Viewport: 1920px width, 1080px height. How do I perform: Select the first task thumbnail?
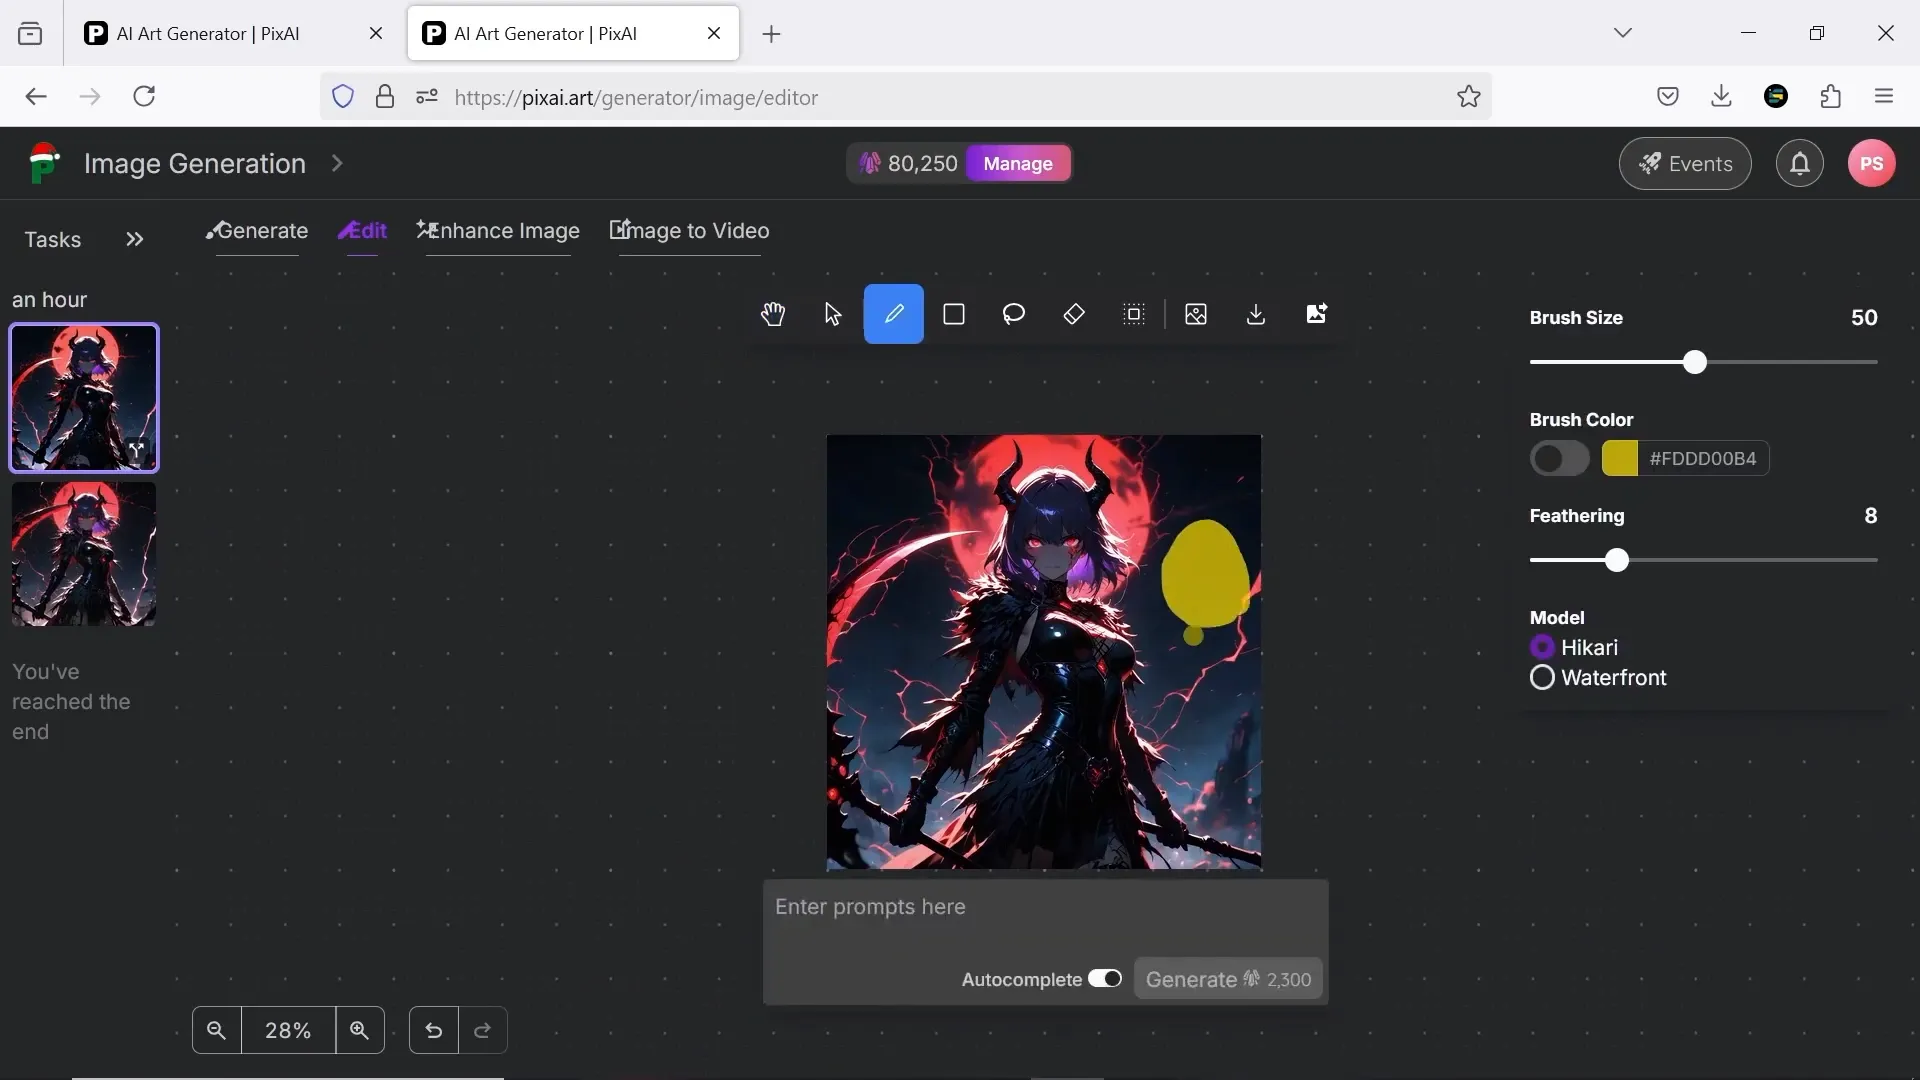click(84, 398)
